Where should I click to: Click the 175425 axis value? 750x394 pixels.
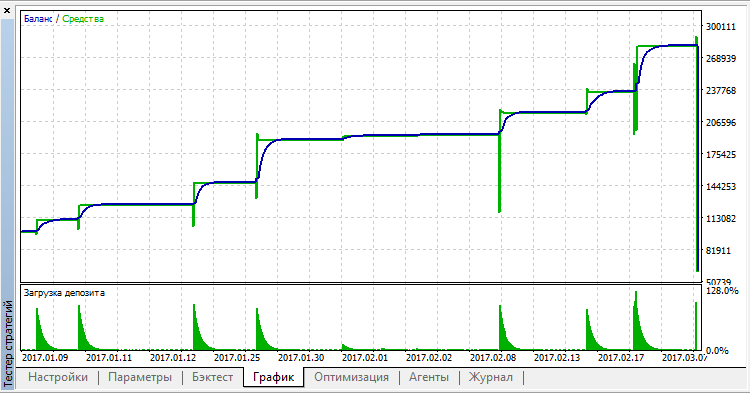[x=721, y=155]
